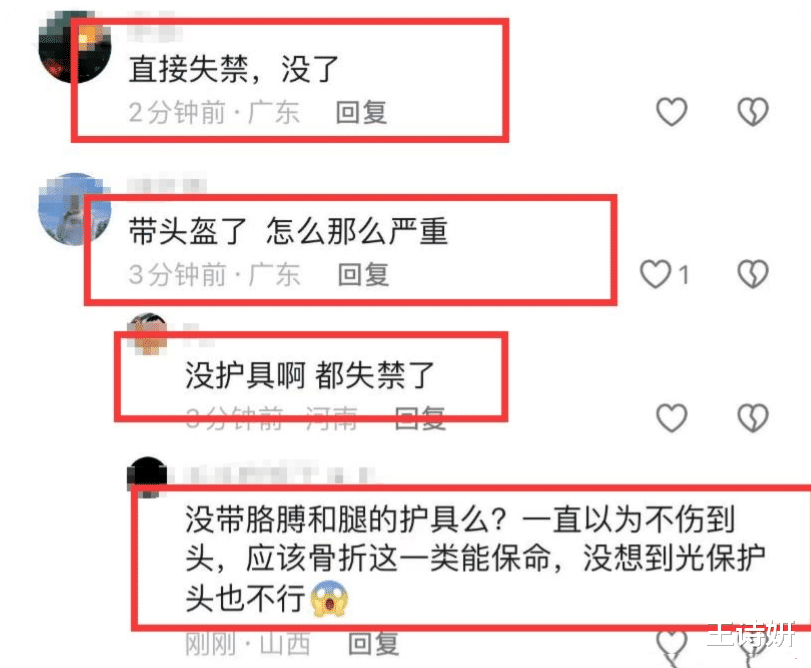Open the second commenter's blue sky avatar

pyautogui.click(x=74, y=209)
